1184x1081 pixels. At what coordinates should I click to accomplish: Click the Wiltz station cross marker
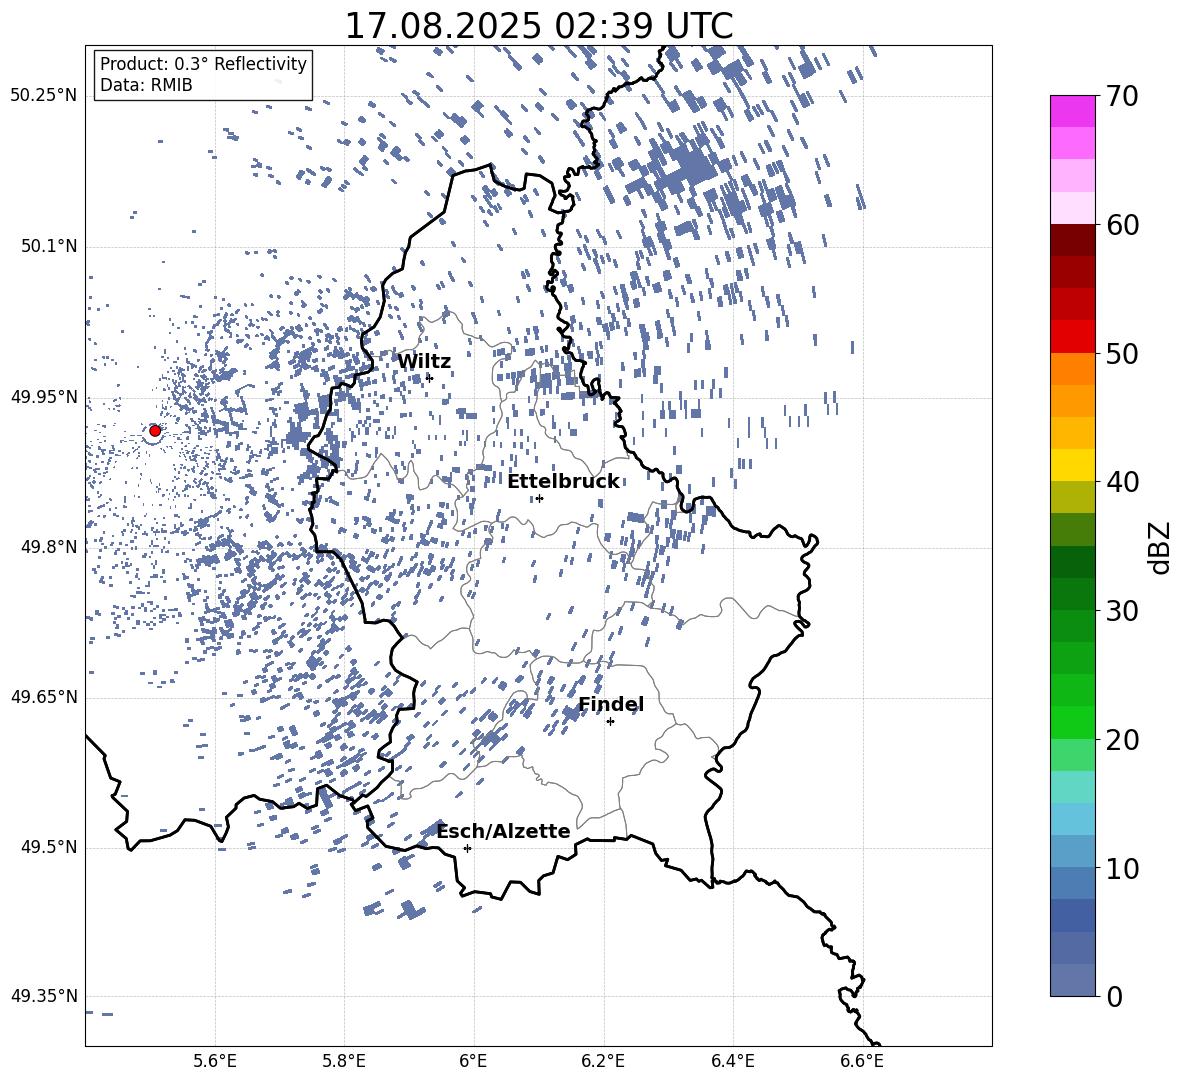coord(429,378)
